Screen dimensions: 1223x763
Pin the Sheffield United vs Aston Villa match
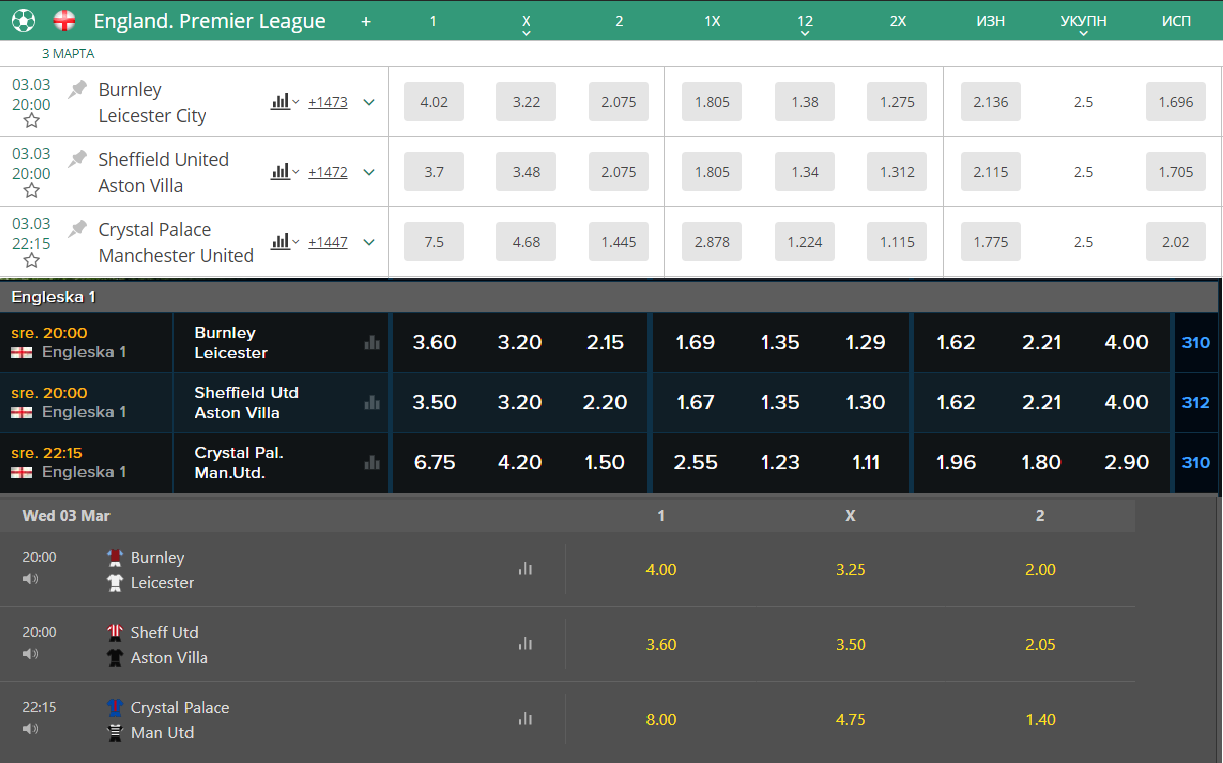pos(77,159)
